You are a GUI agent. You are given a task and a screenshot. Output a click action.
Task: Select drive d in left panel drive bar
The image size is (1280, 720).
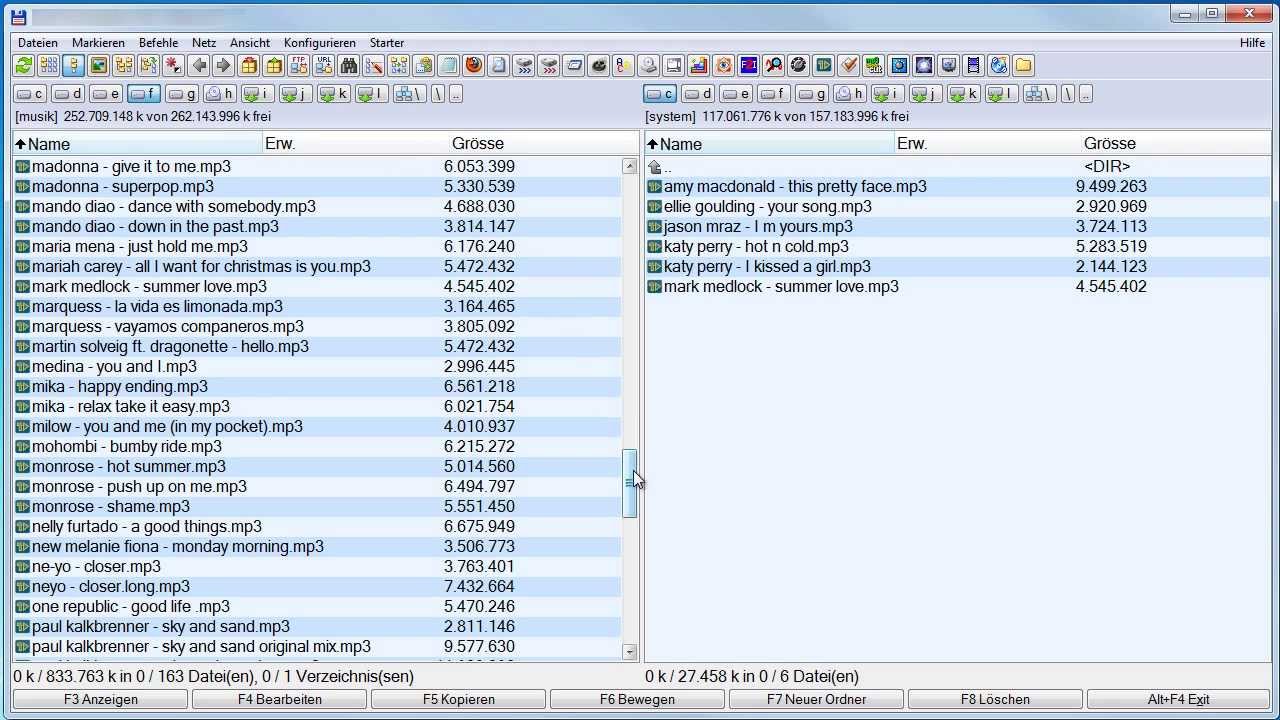pyautogui.click(x=68, y=94)
